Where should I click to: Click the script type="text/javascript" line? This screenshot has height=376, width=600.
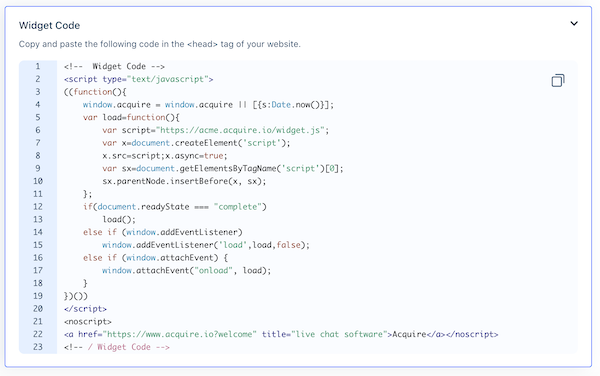coord(139,79)
